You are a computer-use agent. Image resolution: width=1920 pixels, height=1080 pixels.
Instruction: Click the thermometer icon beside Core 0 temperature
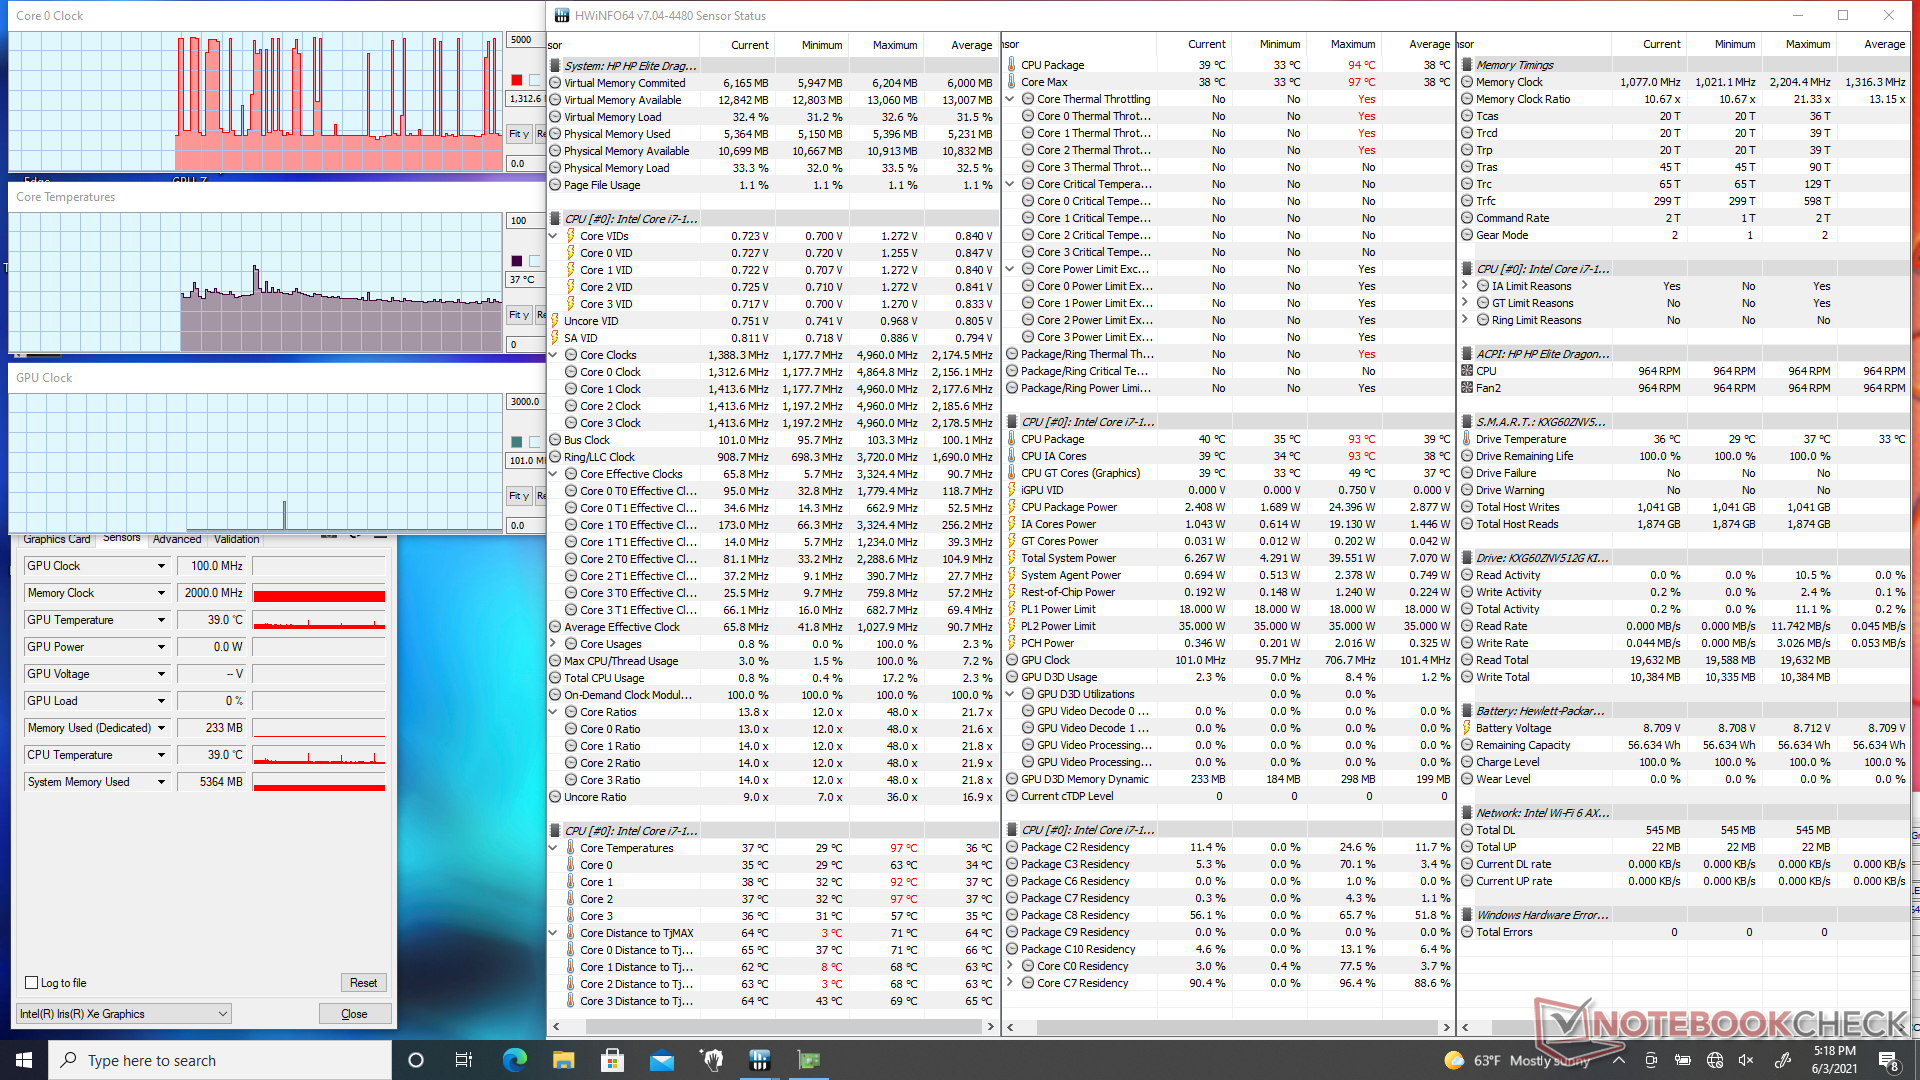(x=571, y=865)
